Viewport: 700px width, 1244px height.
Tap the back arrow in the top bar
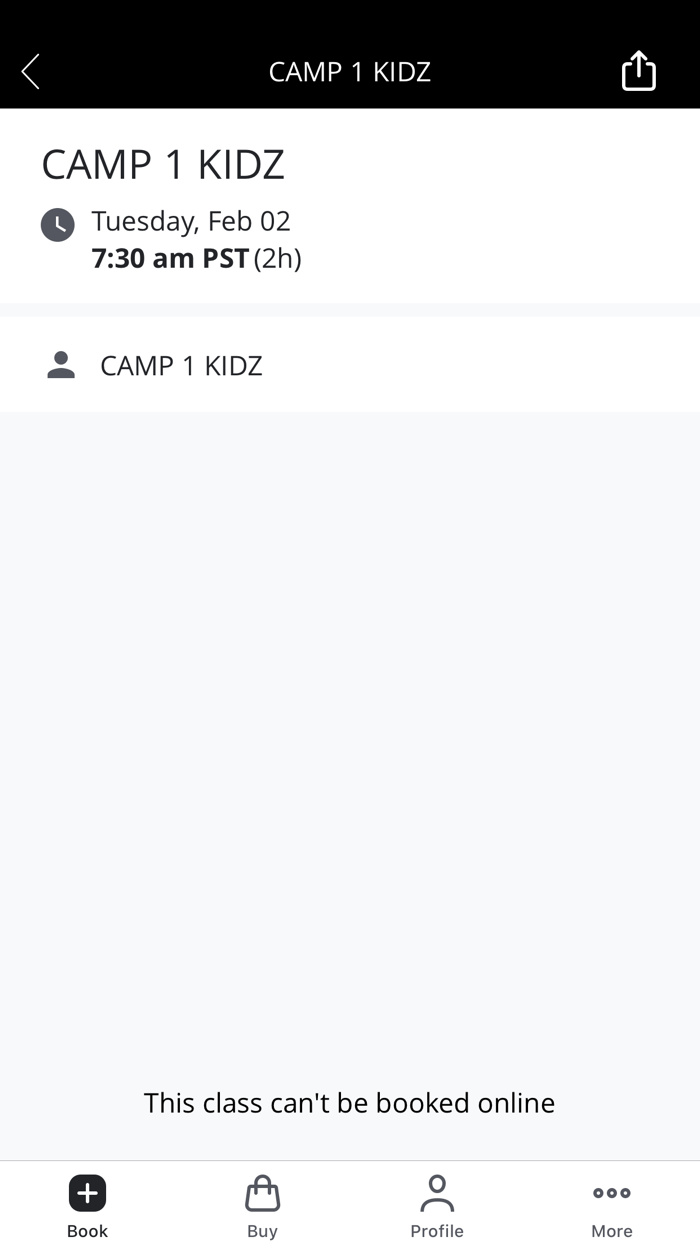click(x=29, y=71)
